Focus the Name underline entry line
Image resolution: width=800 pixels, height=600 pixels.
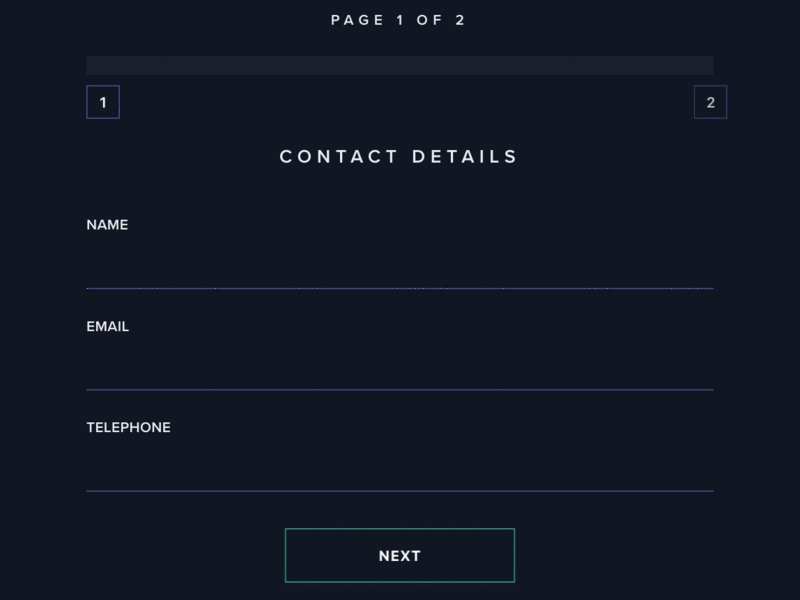400,287
